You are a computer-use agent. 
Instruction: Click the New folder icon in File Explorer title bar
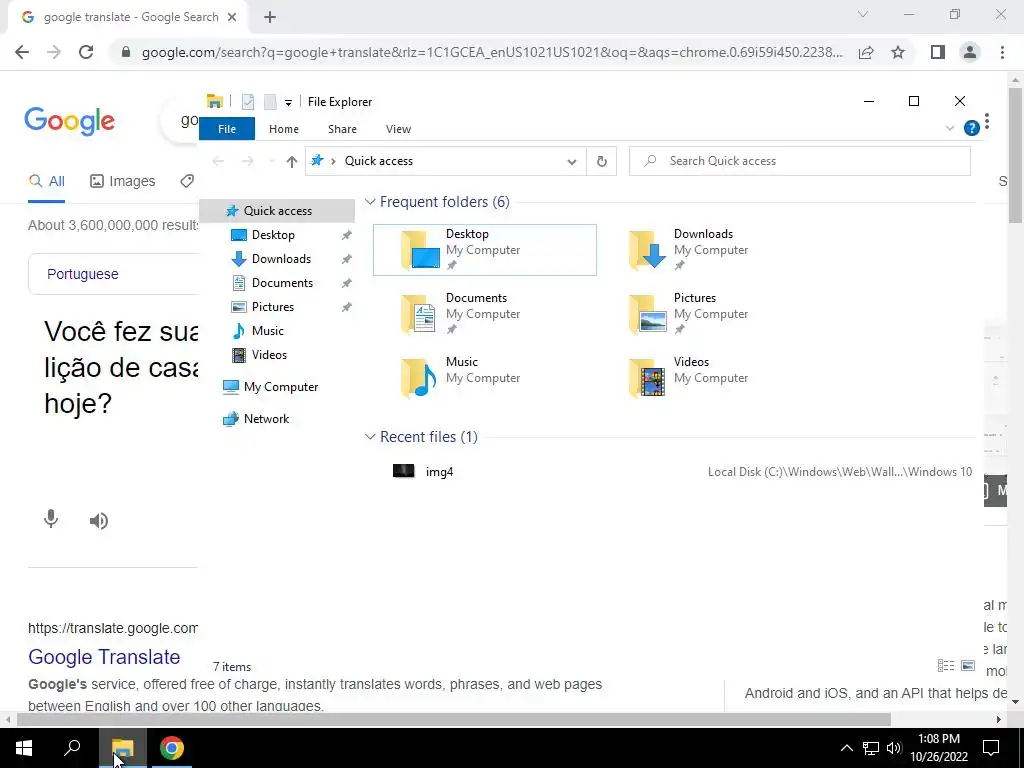tap(270, 102)
